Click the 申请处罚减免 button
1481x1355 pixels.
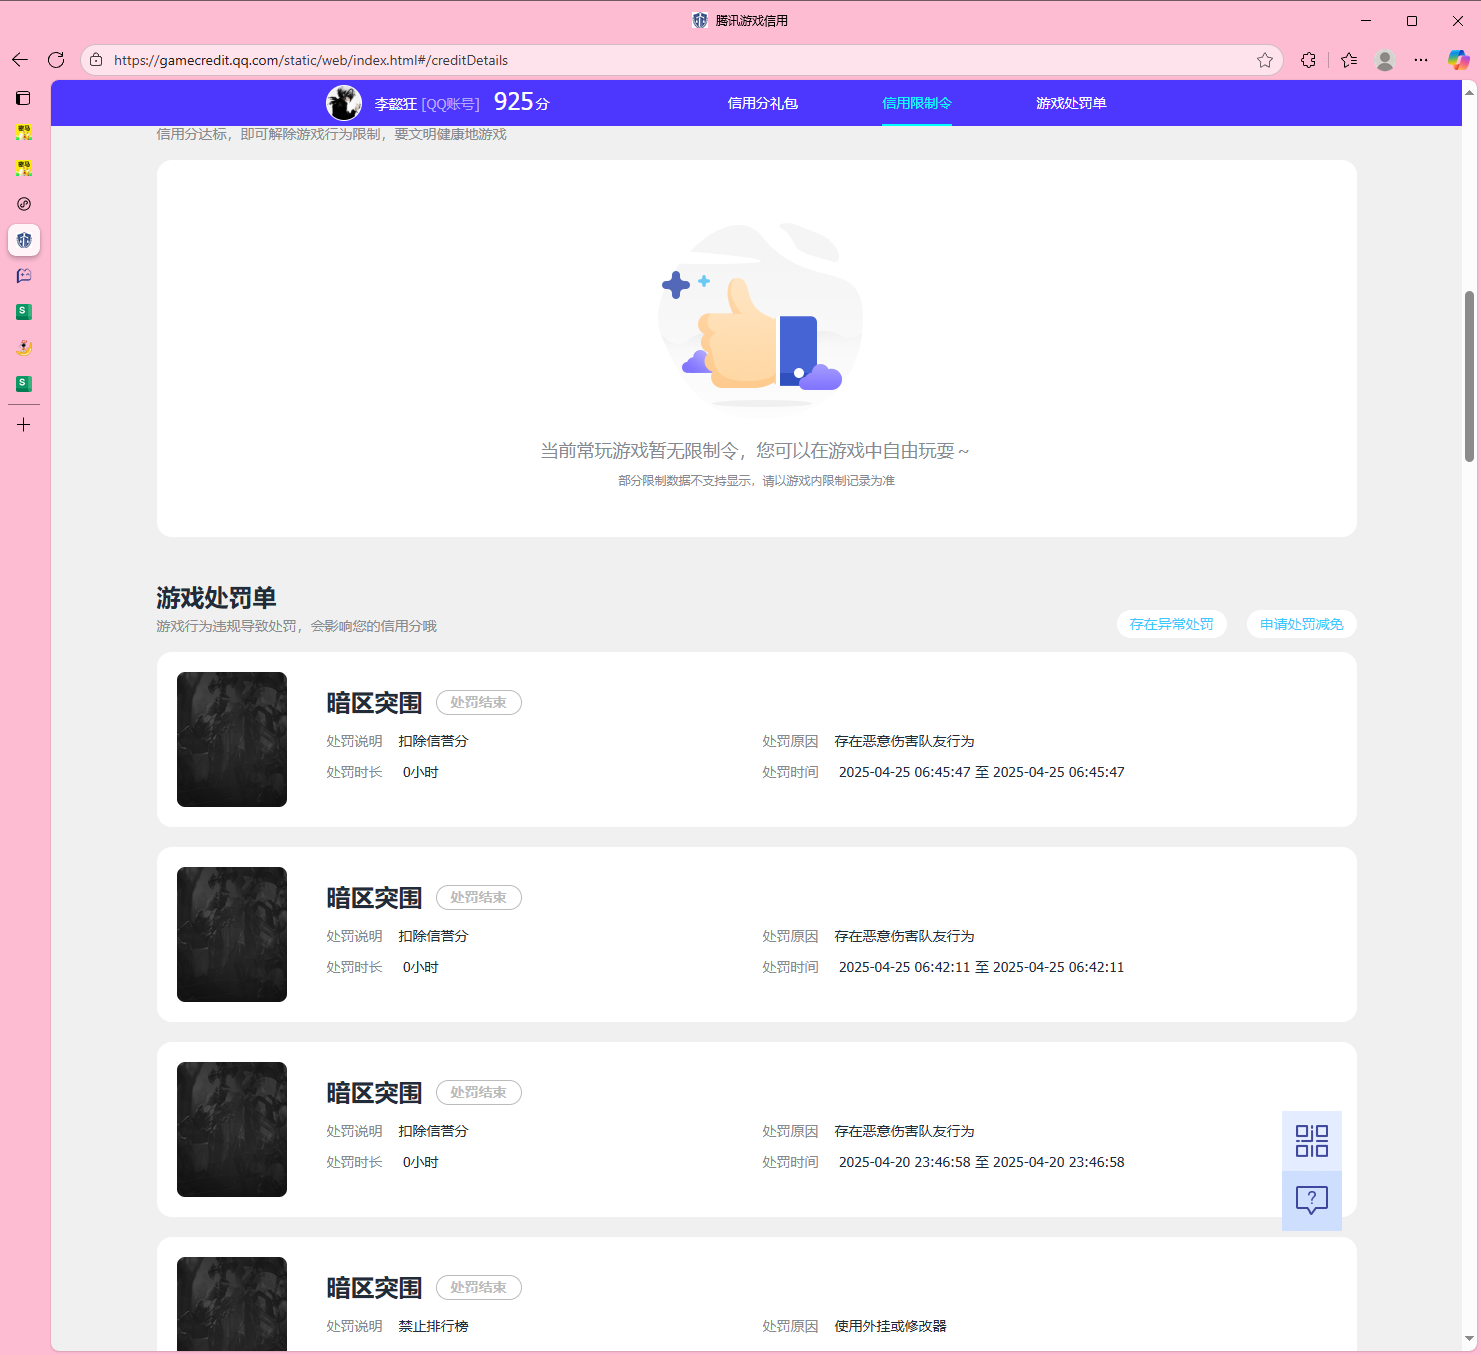(1302, 624)
